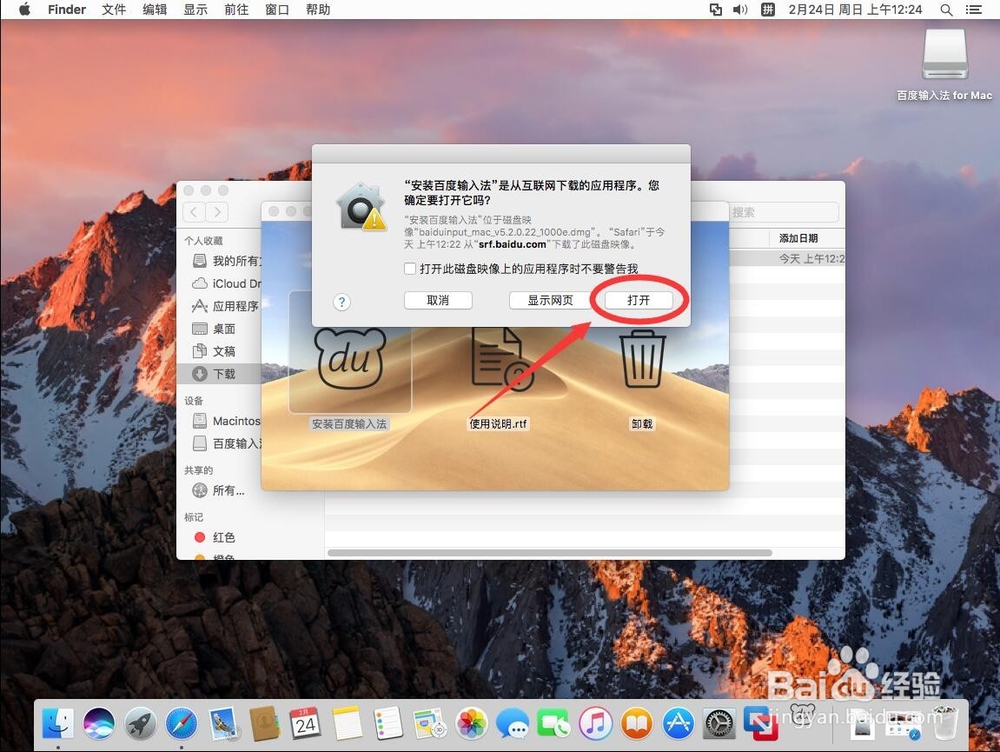Sort by 添加日期 column header
This screenshot has width=1000, height=752.
click(798, 238)
